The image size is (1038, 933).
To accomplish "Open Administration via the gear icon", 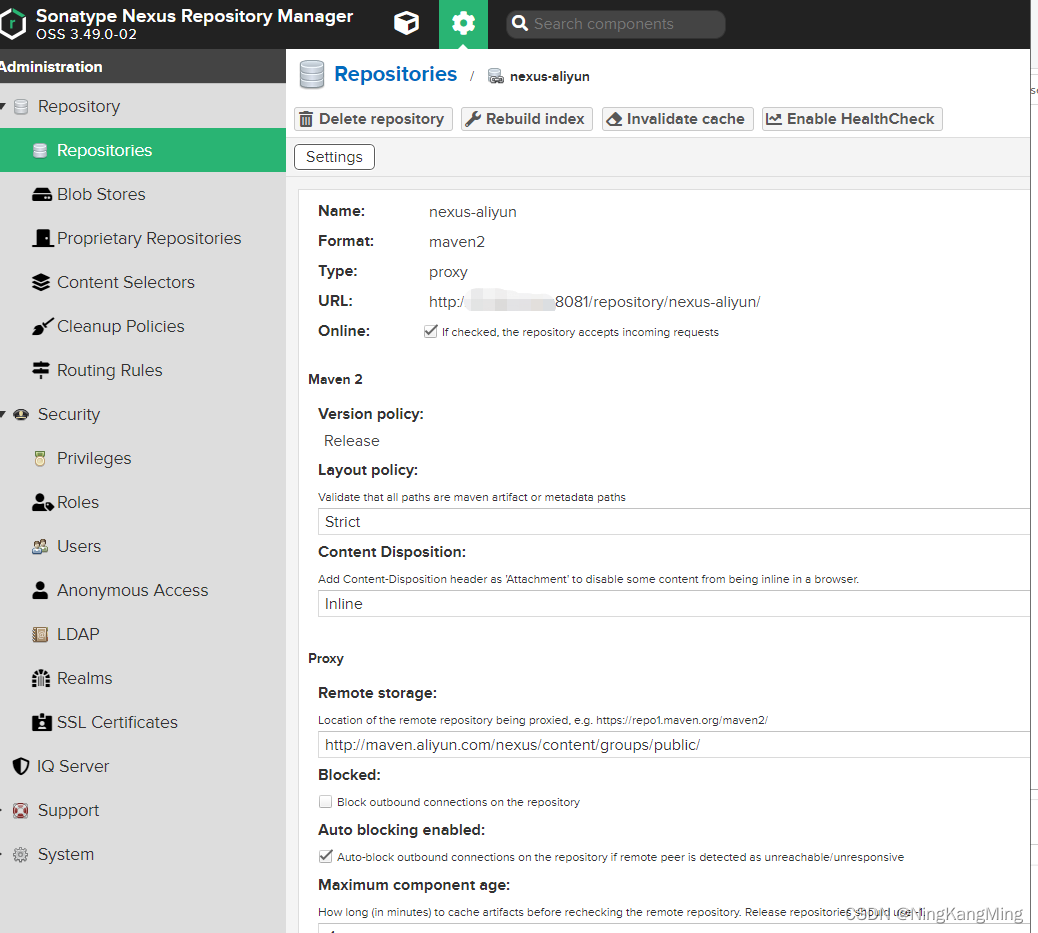I will coord(463,24).
